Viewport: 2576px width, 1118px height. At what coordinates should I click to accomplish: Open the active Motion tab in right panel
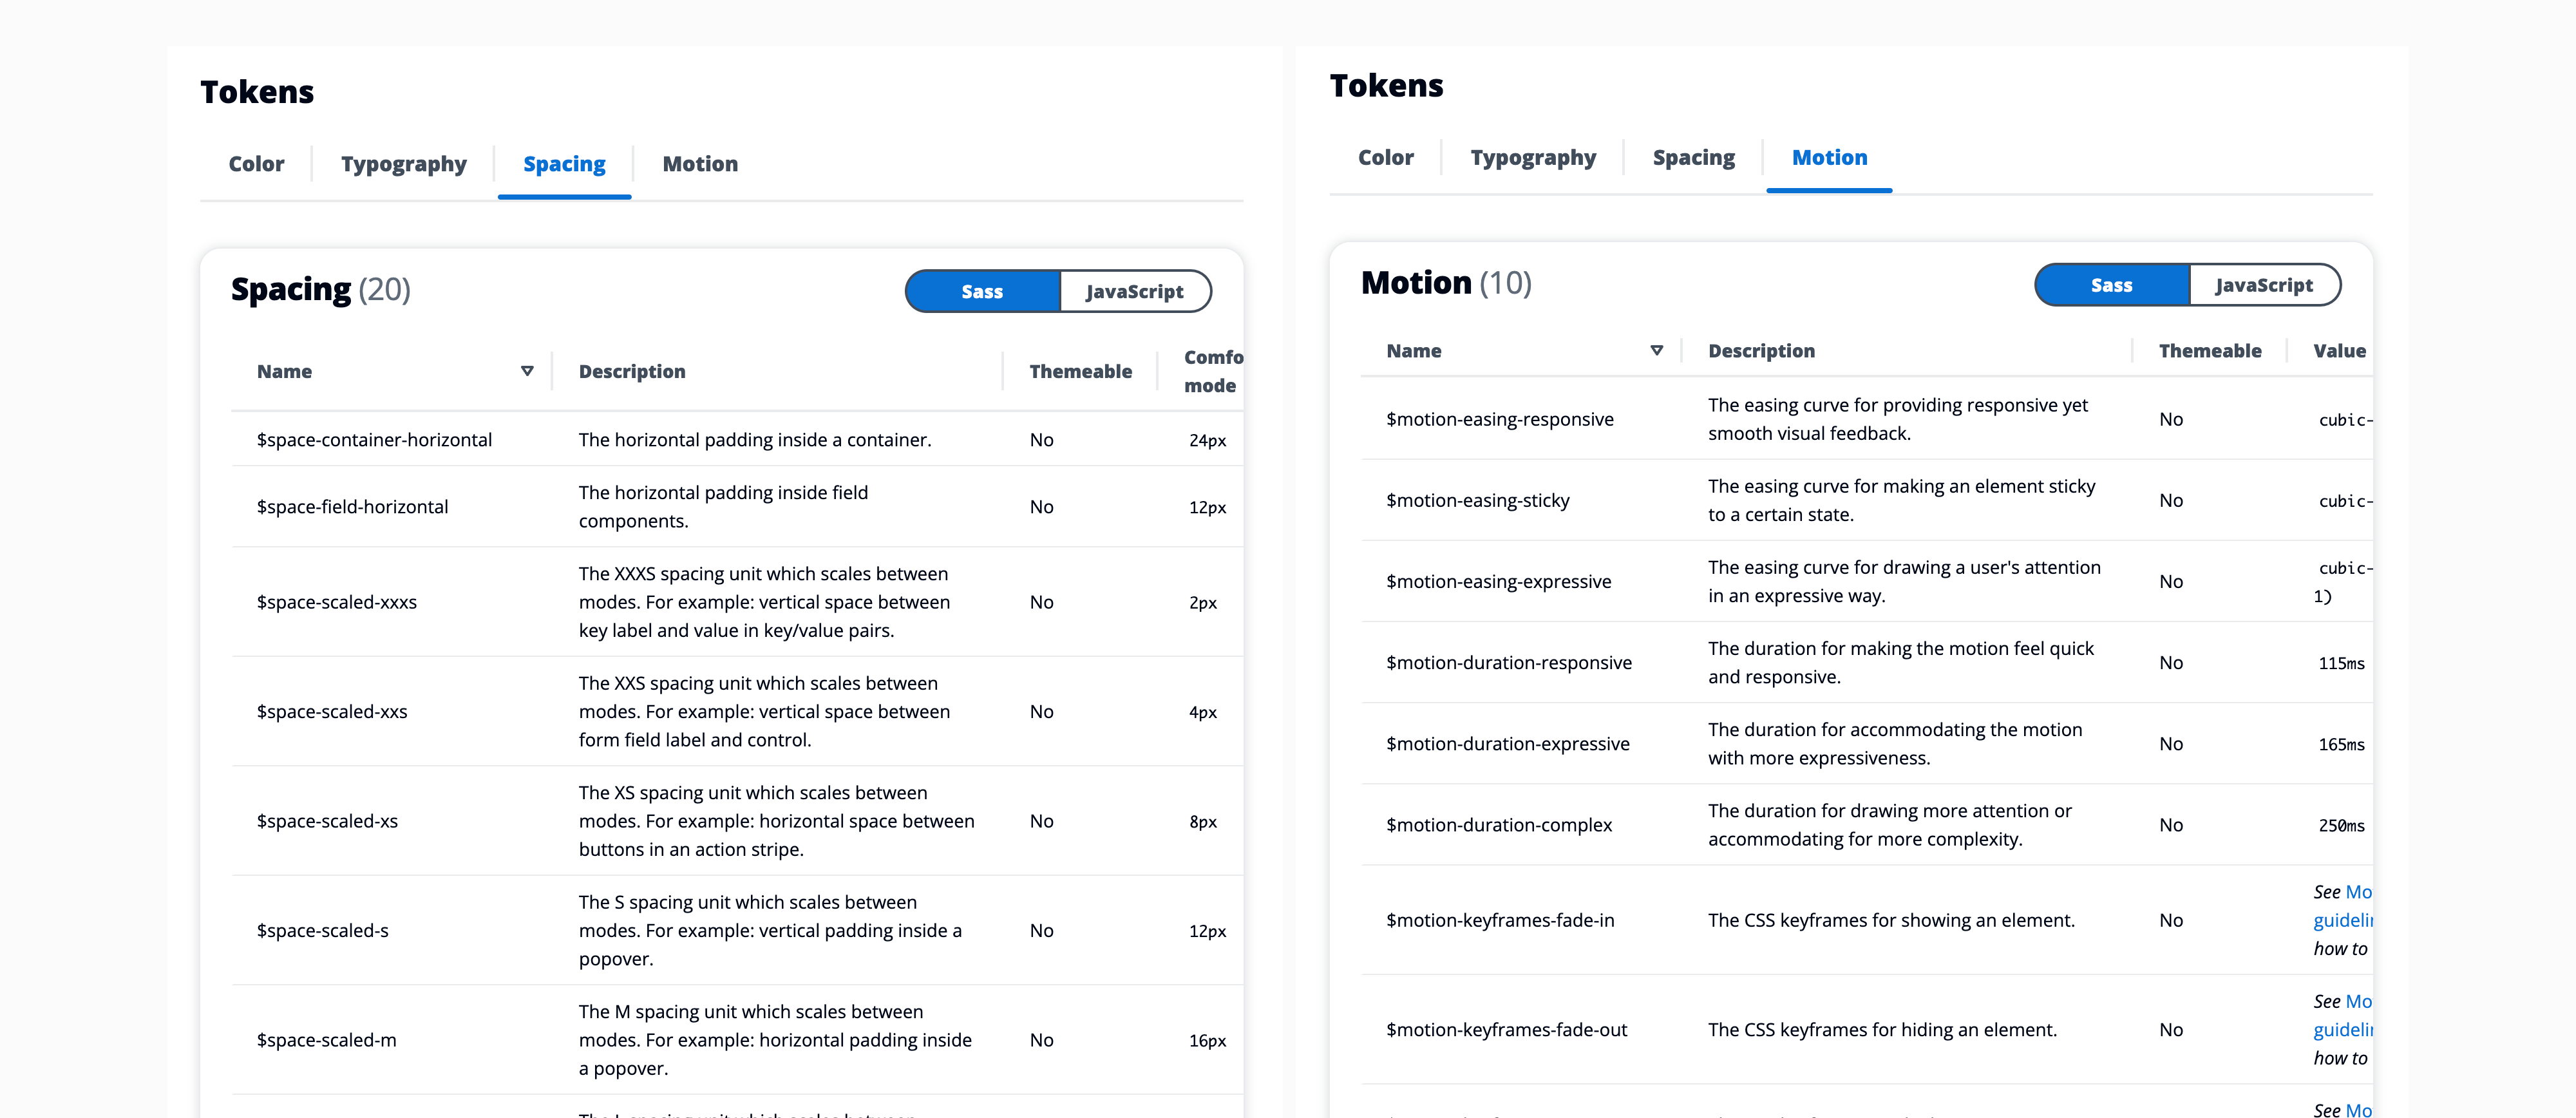pyautogui.click(x=1829, y=158)
